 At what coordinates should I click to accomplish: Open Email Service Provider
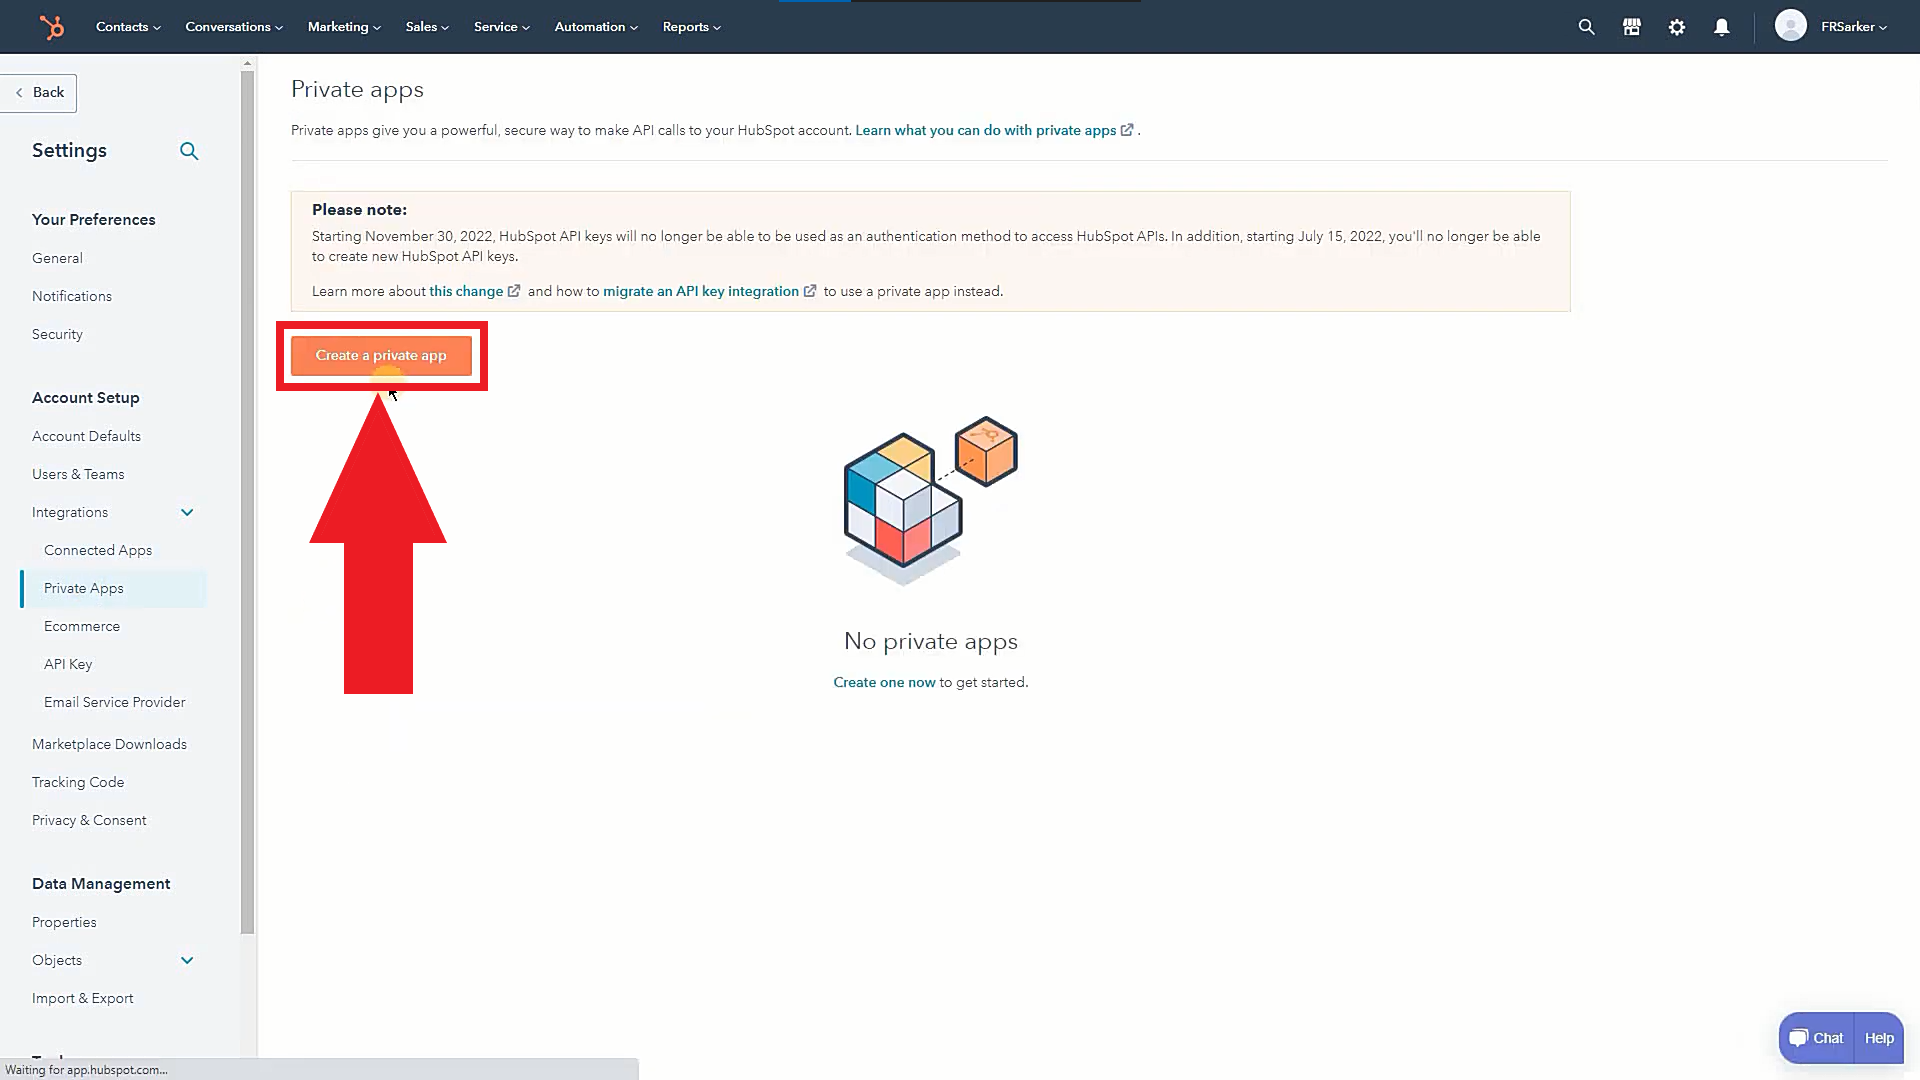pyautogui.click(x=115, y=702)
